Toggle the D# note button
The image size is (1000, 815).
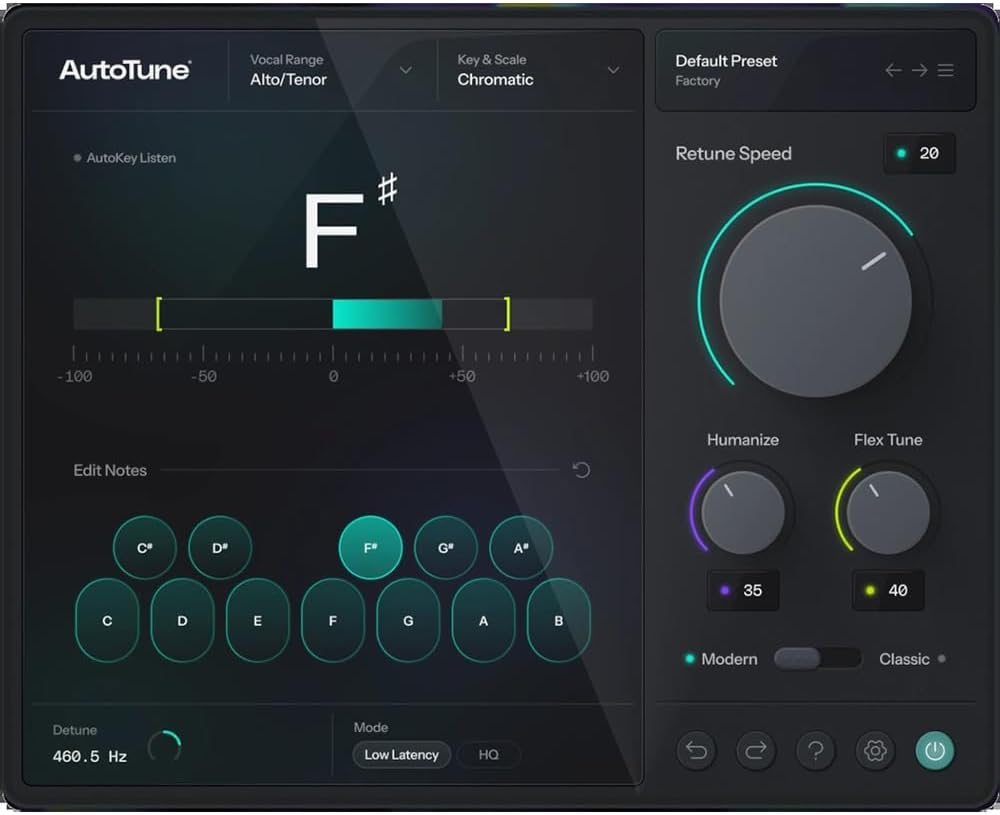(x=220, y=547)
